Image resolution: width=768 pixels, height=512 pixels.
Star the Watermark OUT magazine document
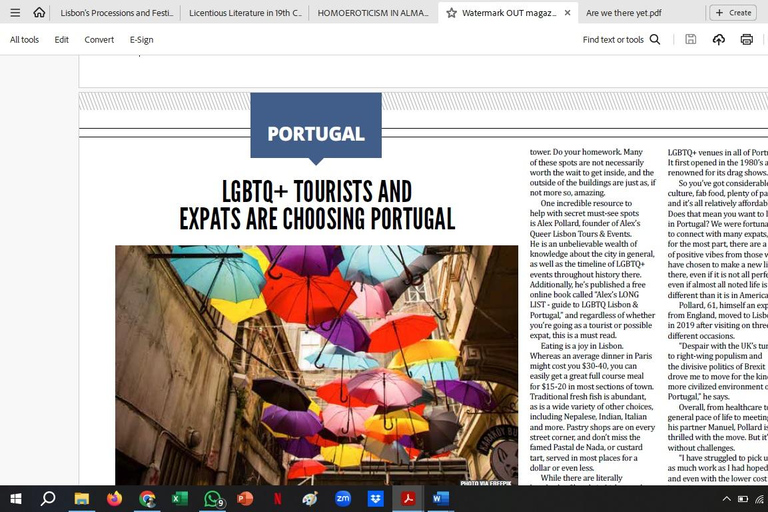click(x=452, y=13)
